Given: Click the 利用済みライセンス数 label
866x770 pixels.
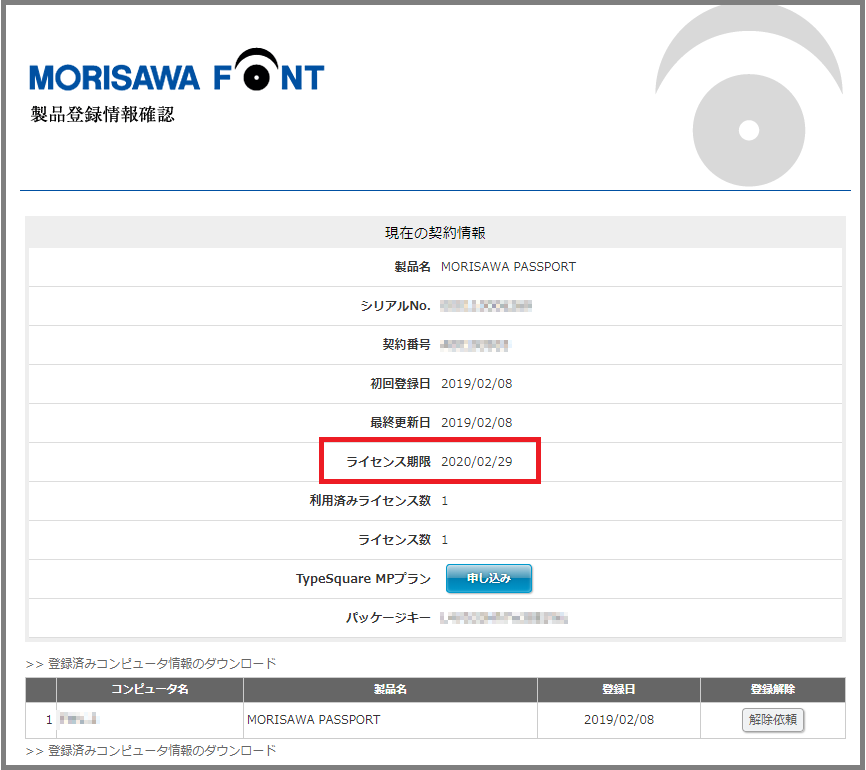Looking at the screenshot, I should tap(370, 500).
